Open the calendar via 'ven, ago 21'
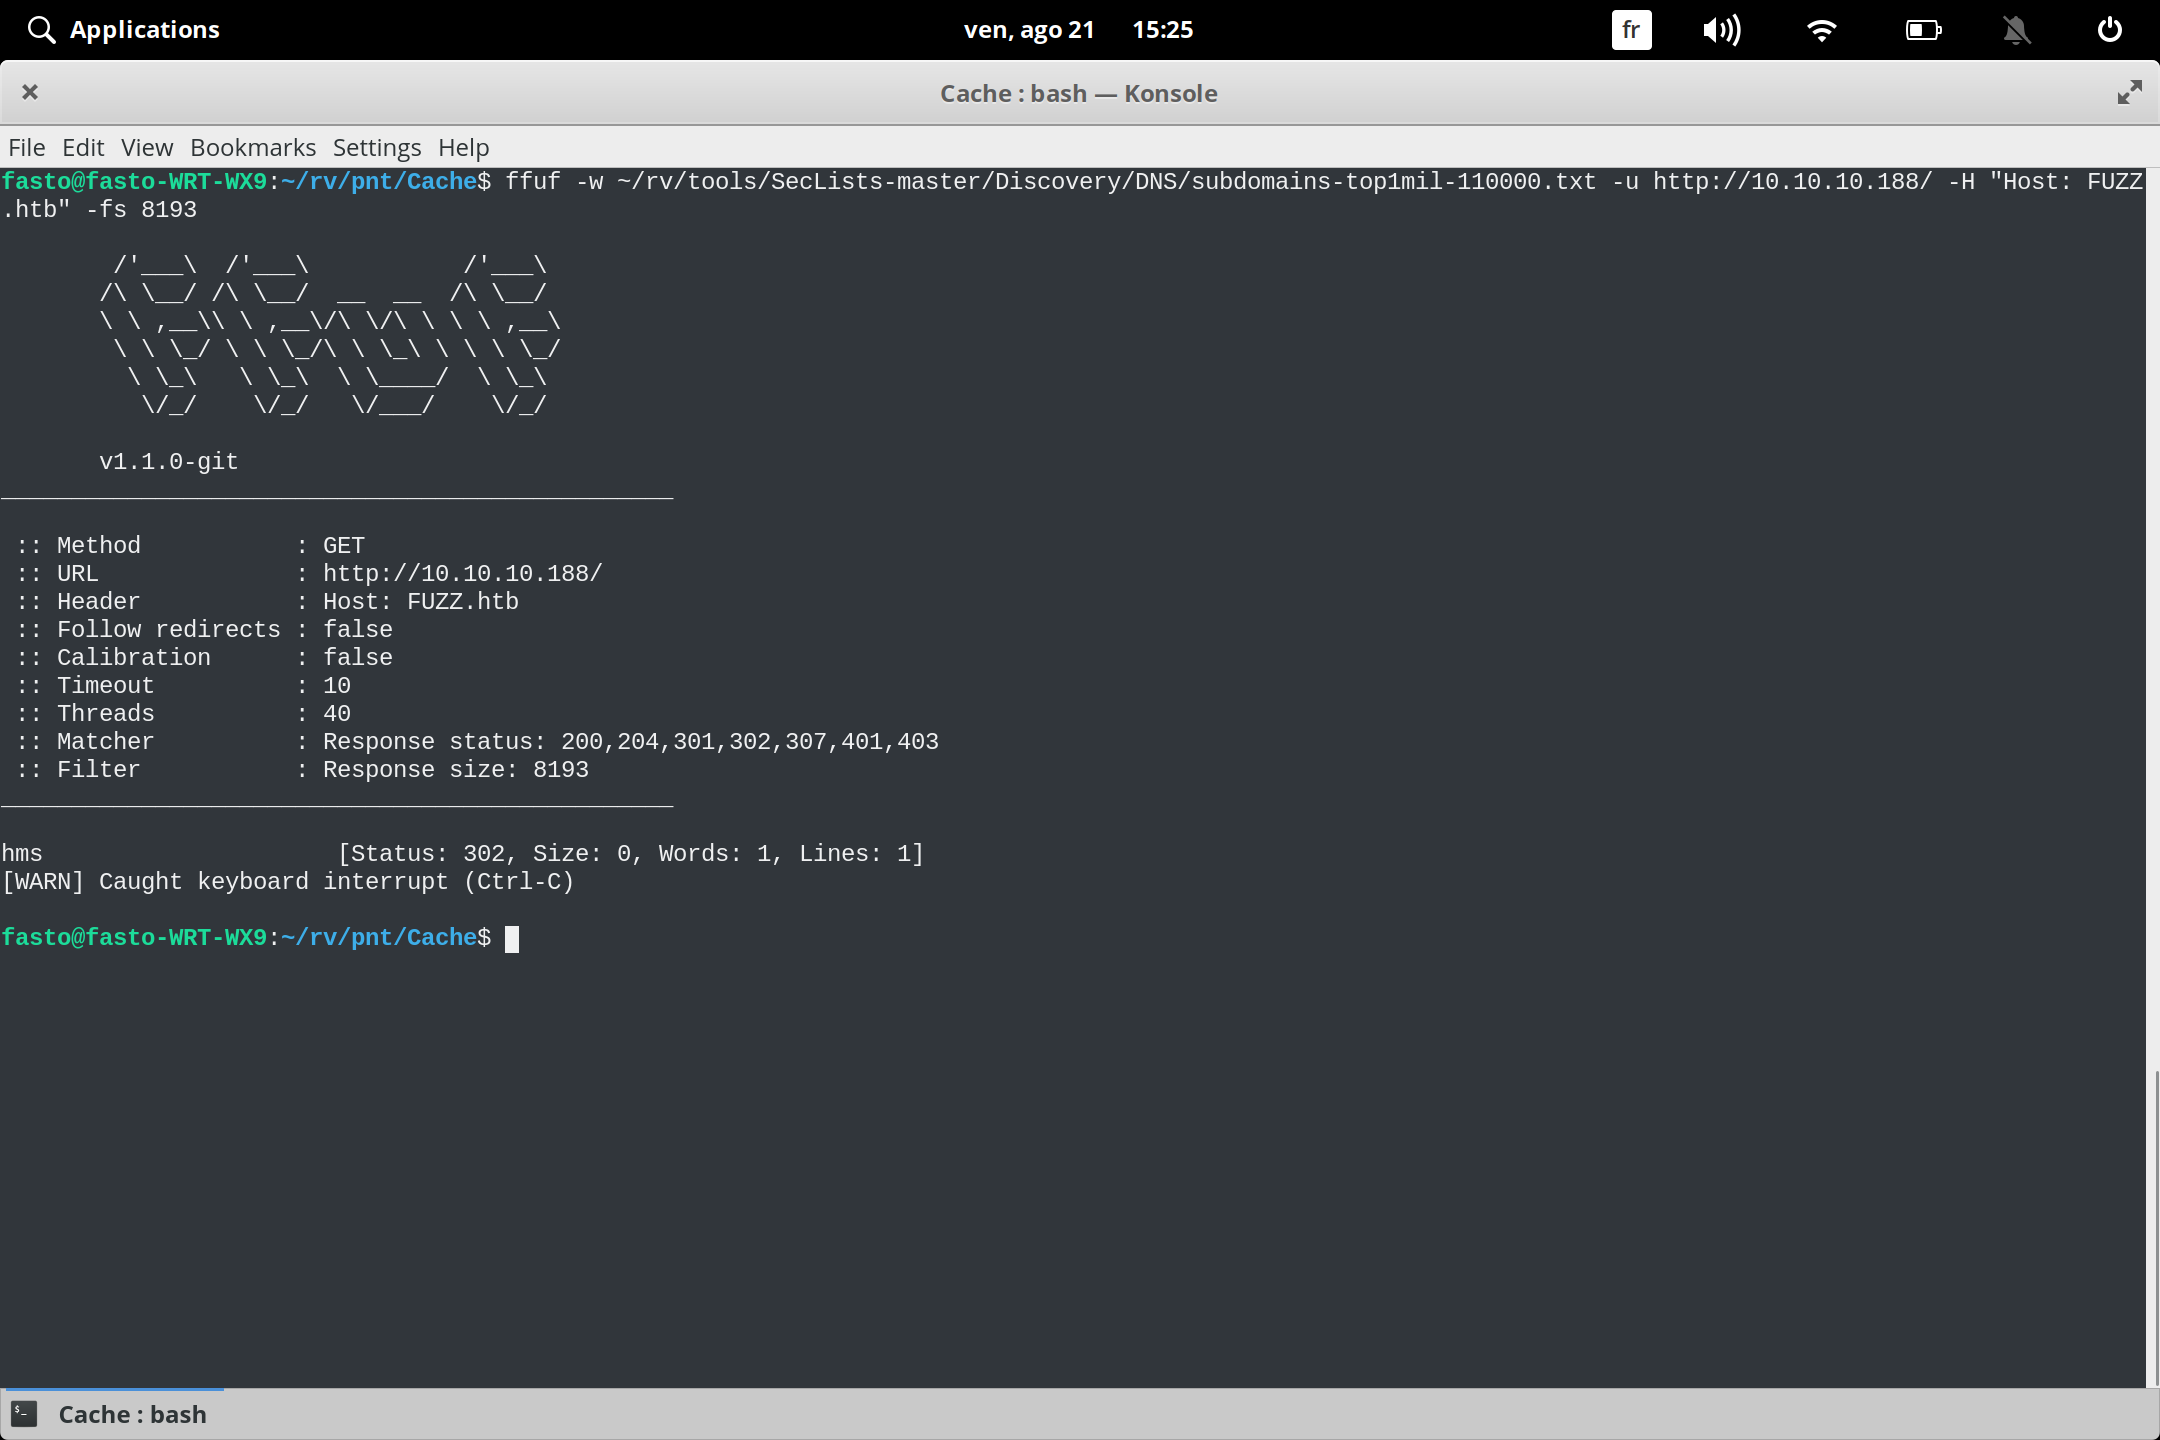The width and height of the screenshot is (2160, 1440). [x=1032, y=29]
